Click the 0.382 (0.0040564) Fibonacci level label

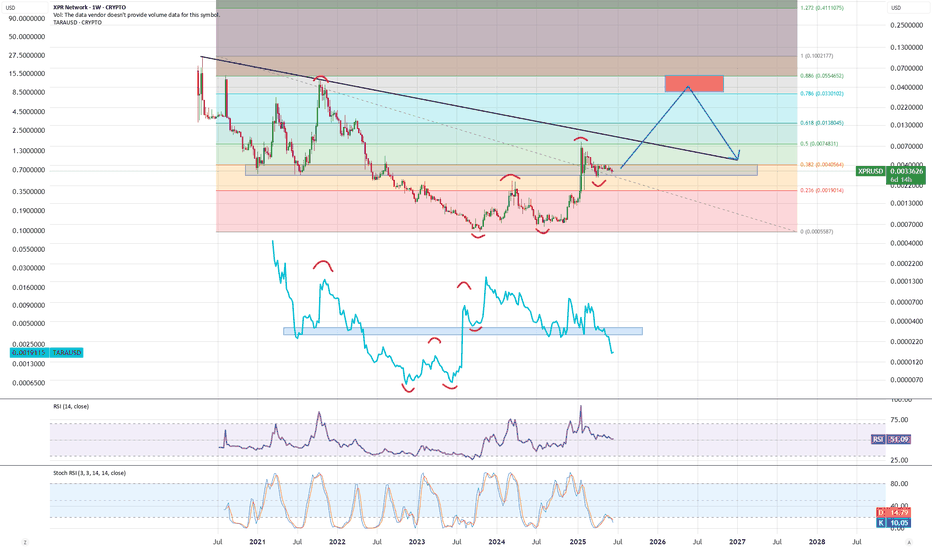coord(822,165)
